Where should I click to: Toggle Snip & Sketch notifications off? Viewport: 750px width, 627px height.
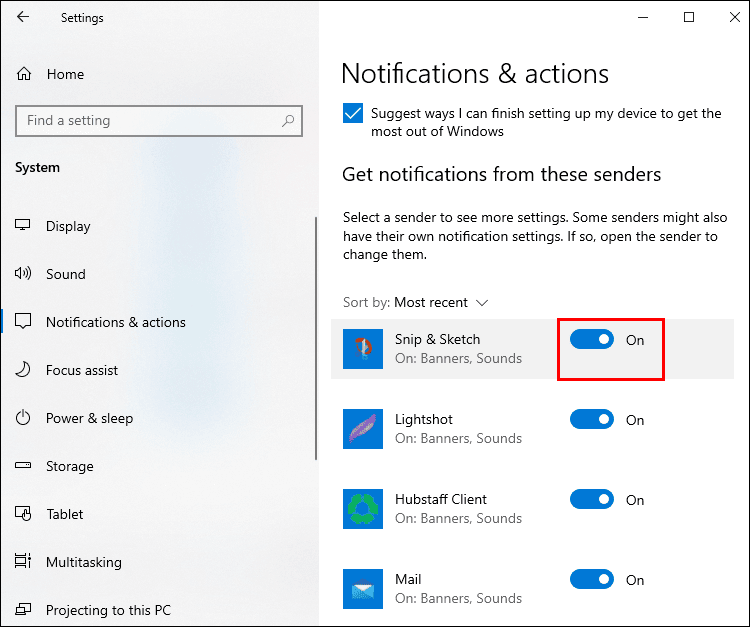[592, 340]
